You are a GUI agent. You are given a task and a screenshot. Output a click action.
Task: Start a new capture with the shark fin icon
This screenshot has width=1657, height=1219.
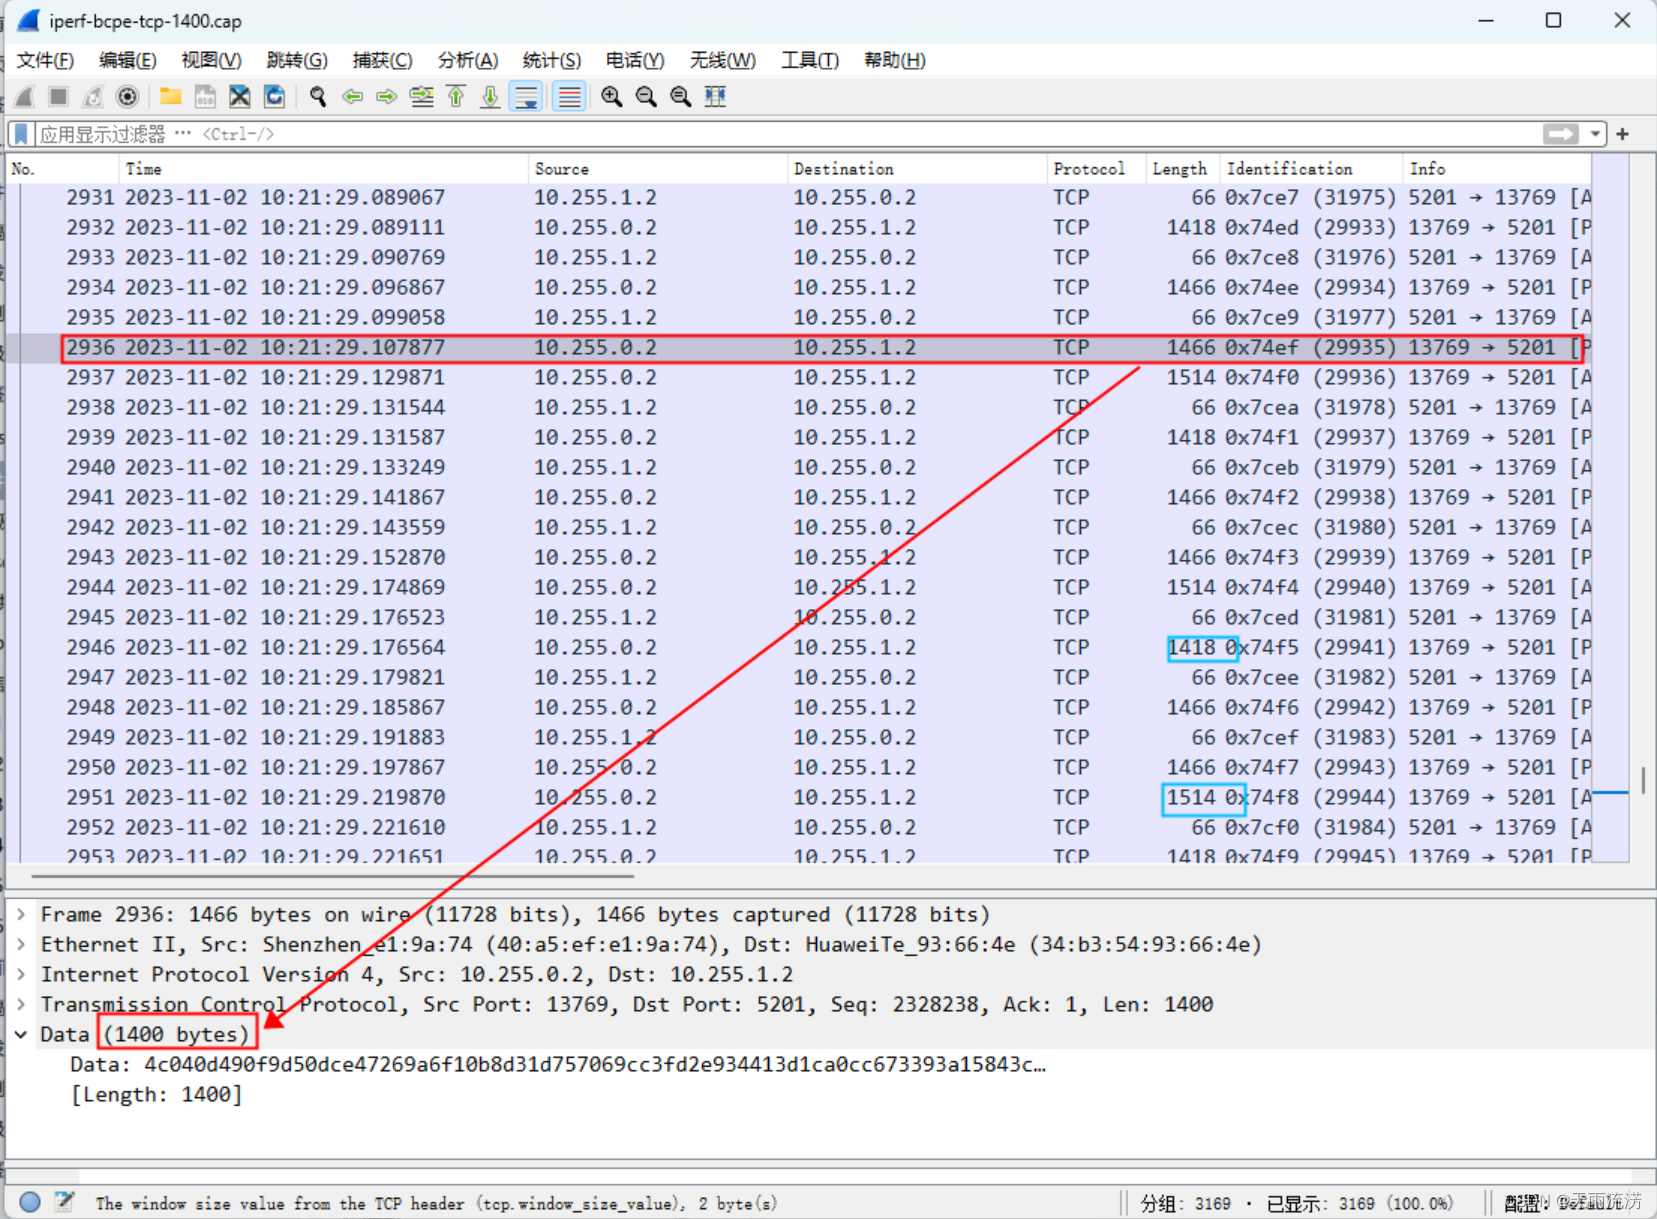pyautogui.click(x=24, y=96)
